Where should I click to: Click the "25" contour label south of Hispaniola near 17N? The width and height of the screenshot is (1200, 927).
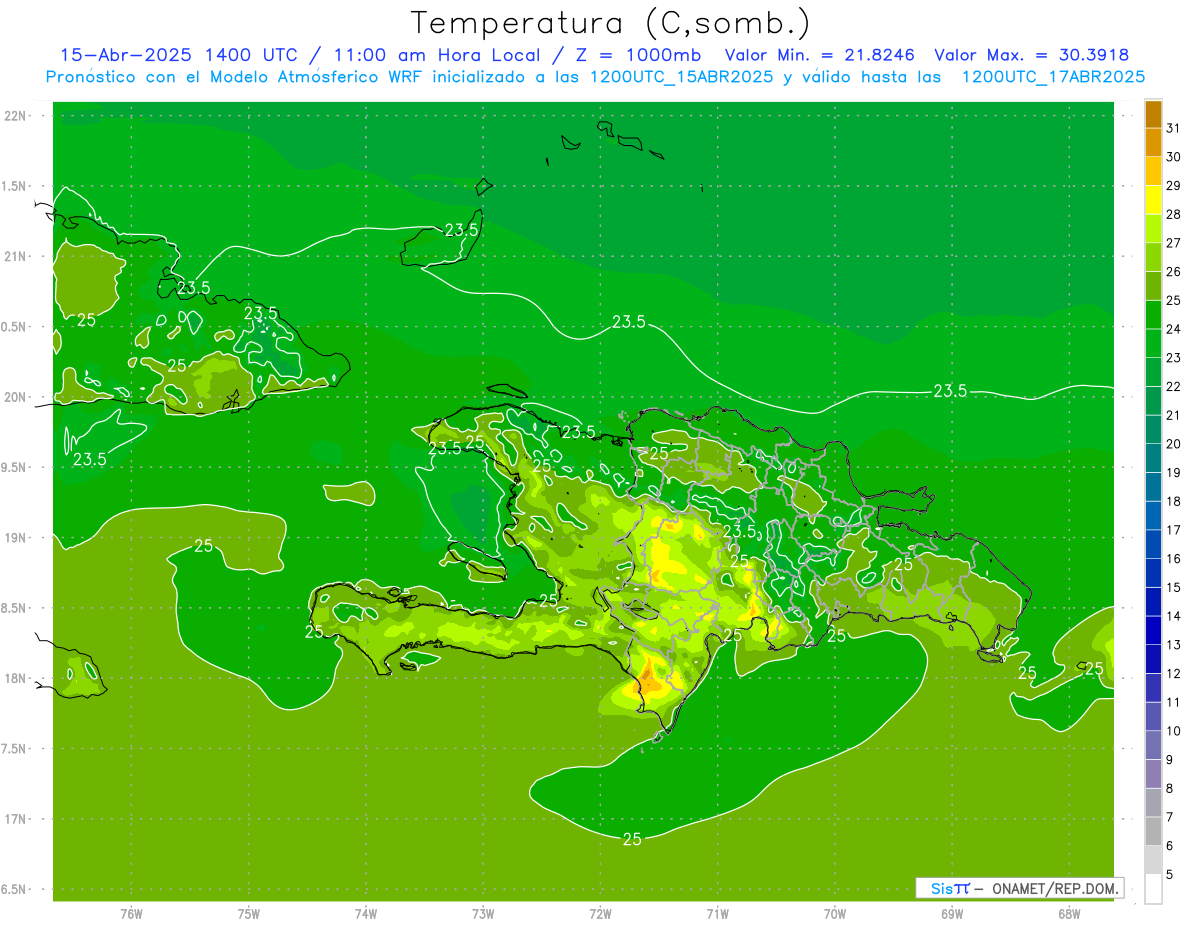point(632,839)
